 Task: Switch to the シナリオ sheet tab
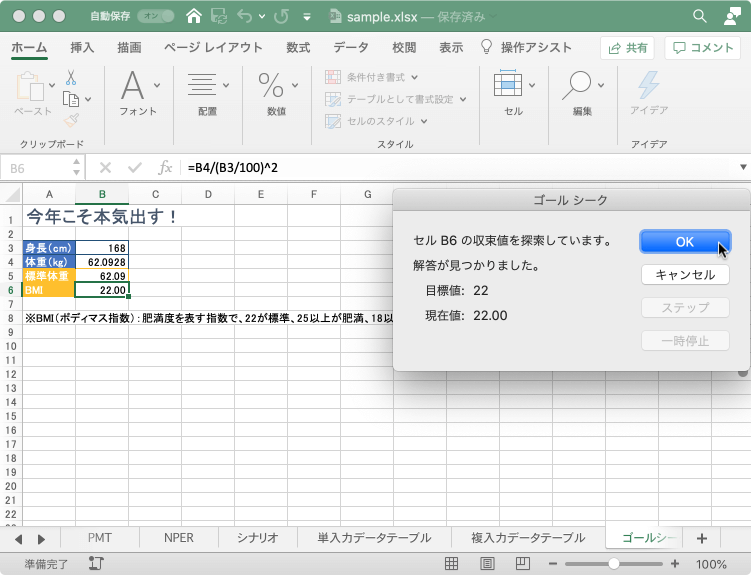point(257,538)
